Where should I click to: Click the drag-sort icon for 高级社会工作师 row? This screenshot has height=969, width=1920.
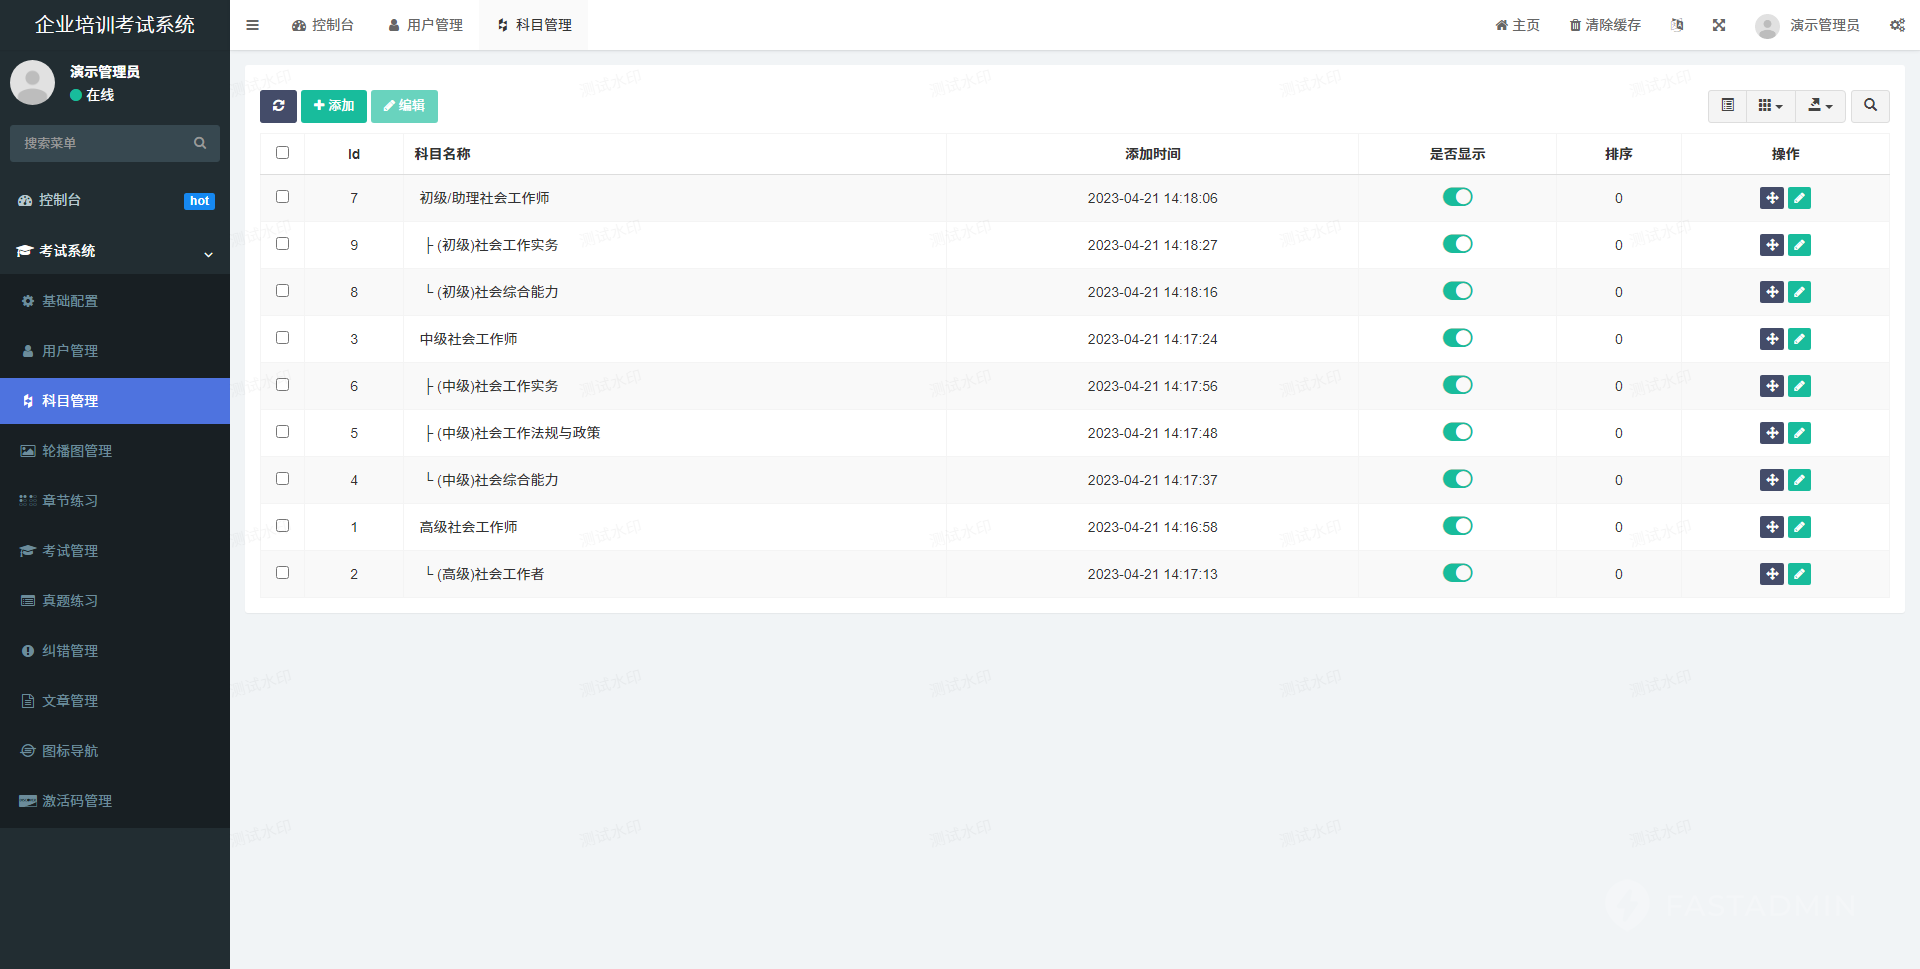[1771, 527]
